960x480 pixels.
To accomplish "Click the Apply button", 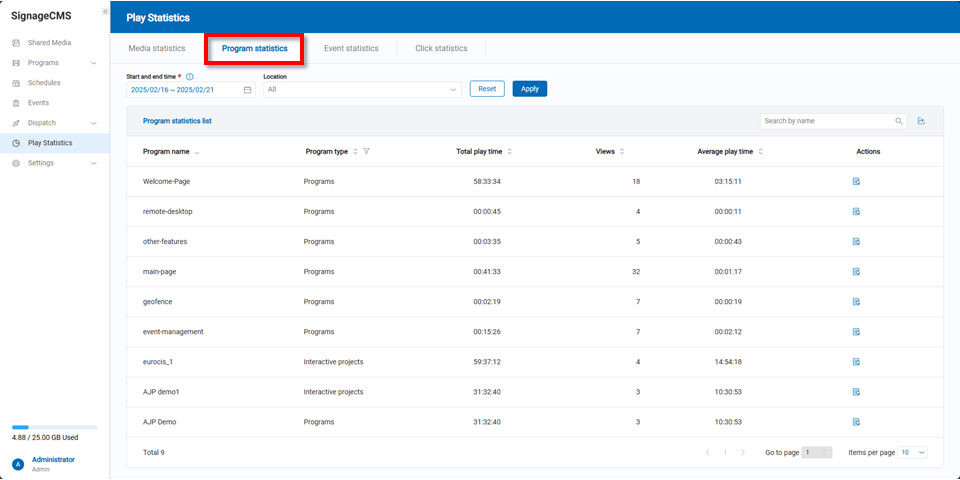I will [529, 89].
